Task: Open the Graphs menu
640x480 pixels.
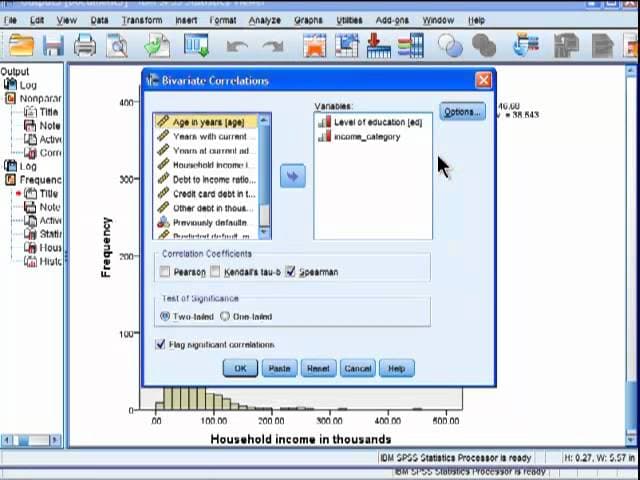Action: coord(308,20)
